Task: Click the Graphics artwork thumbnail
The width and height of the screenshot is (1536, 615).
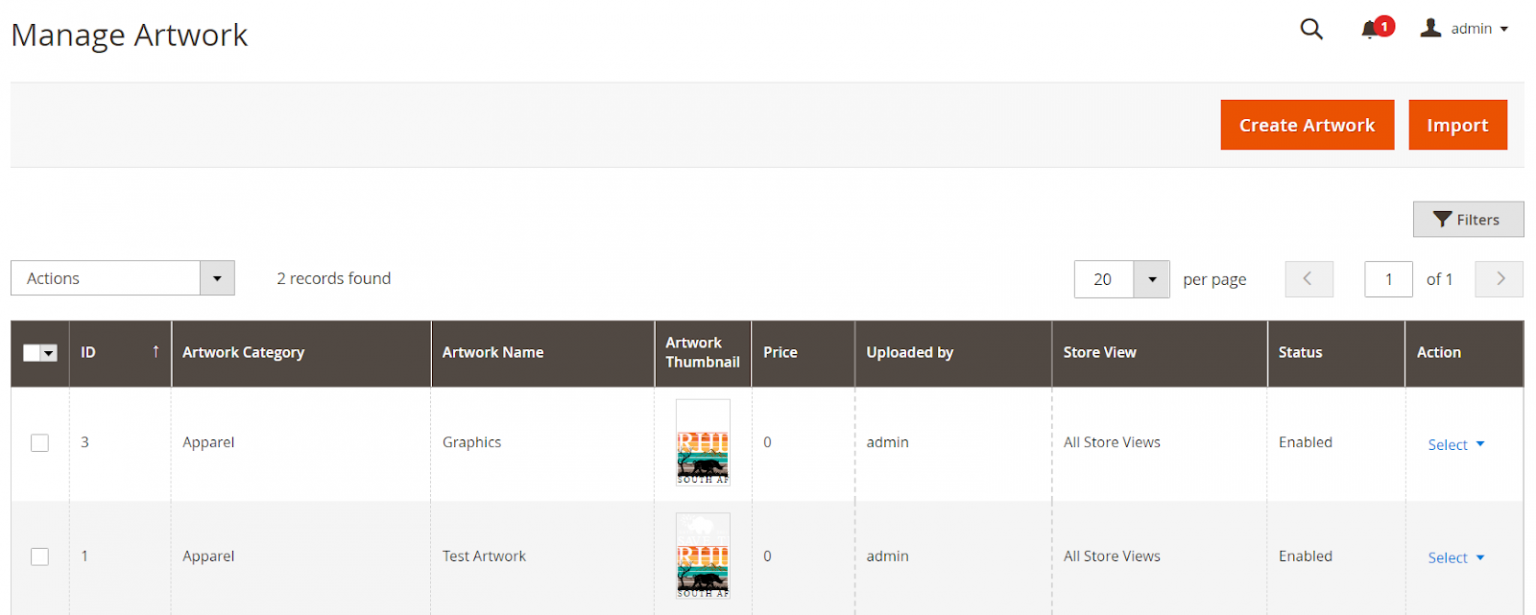Action: [702, 442]
